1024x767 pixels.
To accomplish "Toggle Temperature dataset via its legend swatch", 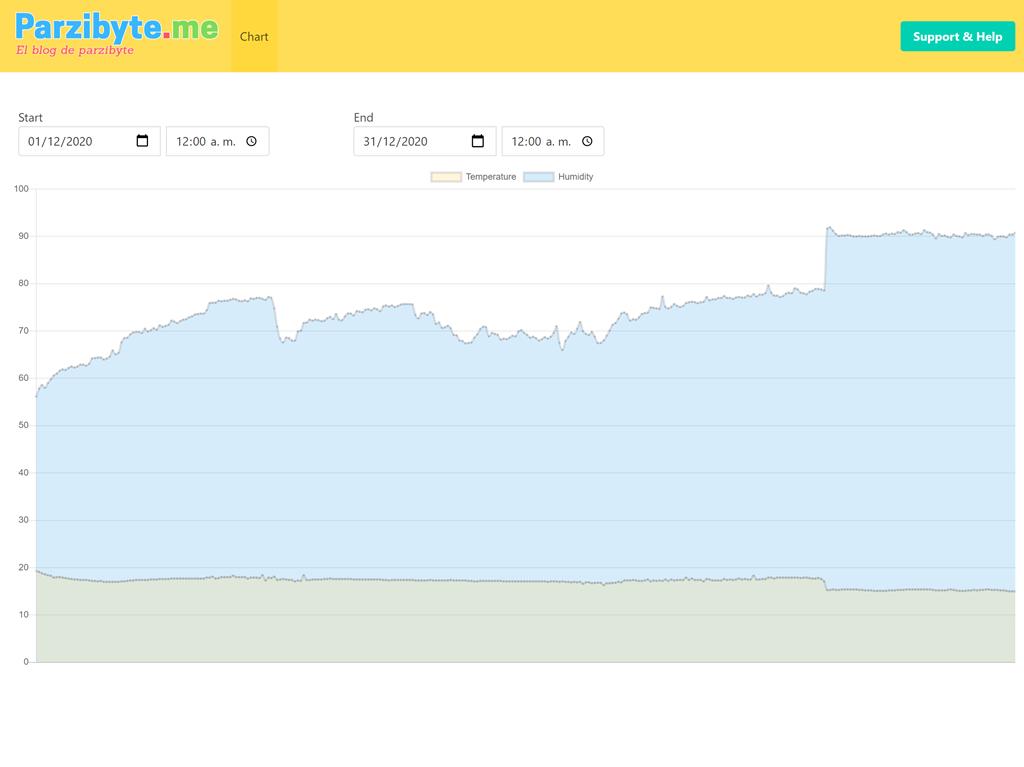I will click(446, 177).
